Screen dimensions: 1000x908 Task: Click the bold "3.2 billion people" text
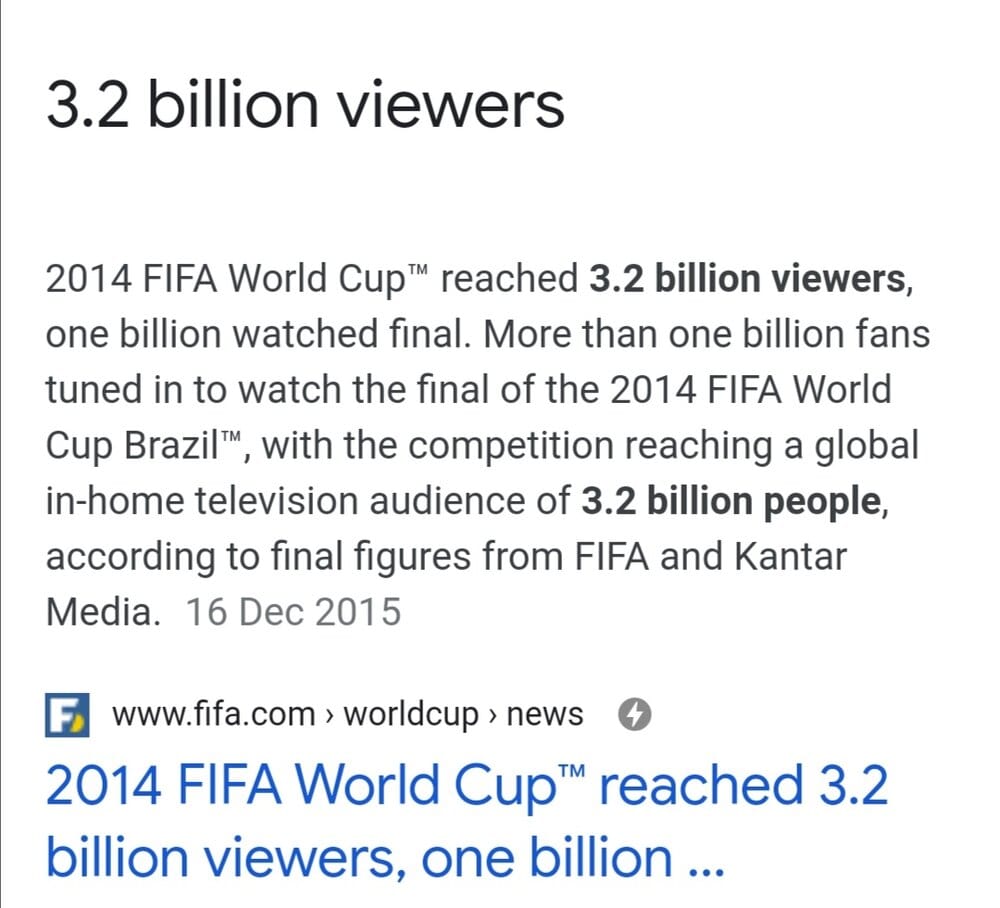point(729,501)
